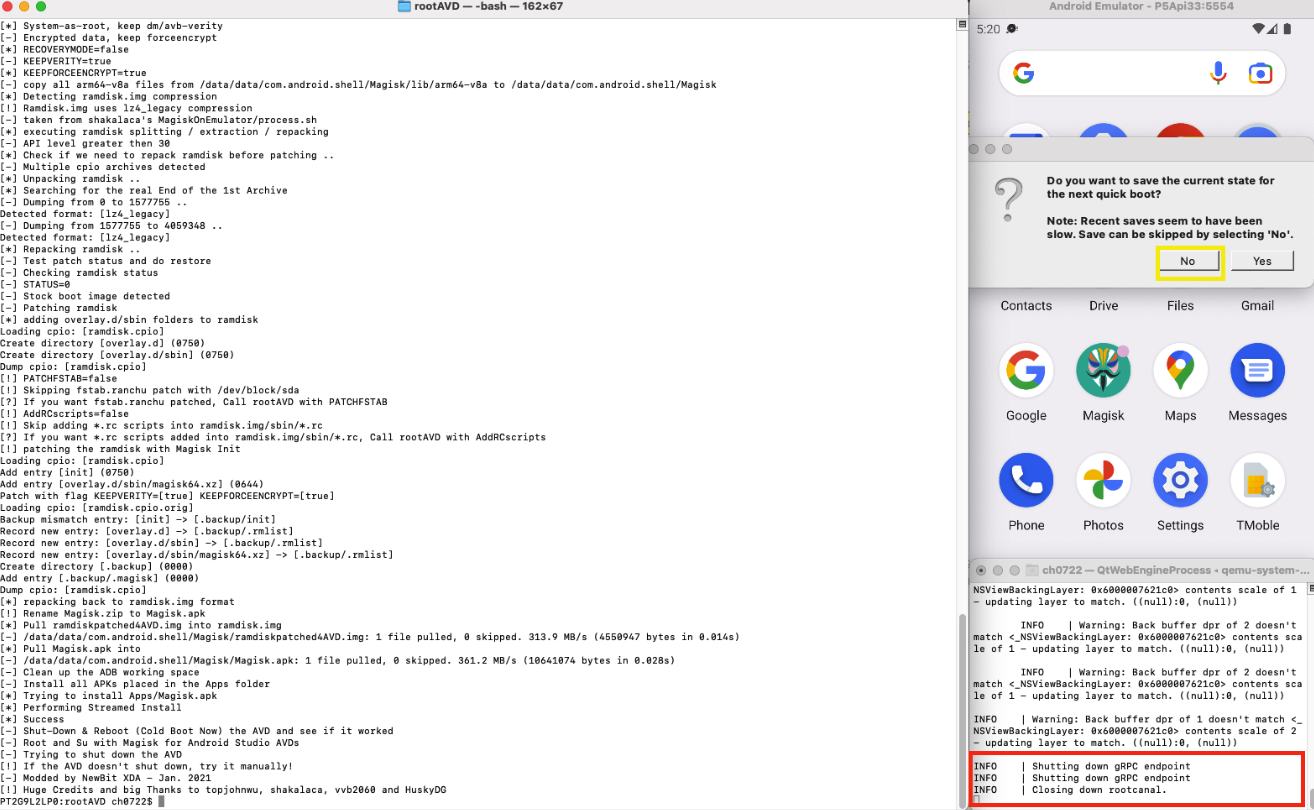Click the folder icon in ch0722 log title
The image size is (1314, 810).
pyautogui.click(x=1032, y=569)
